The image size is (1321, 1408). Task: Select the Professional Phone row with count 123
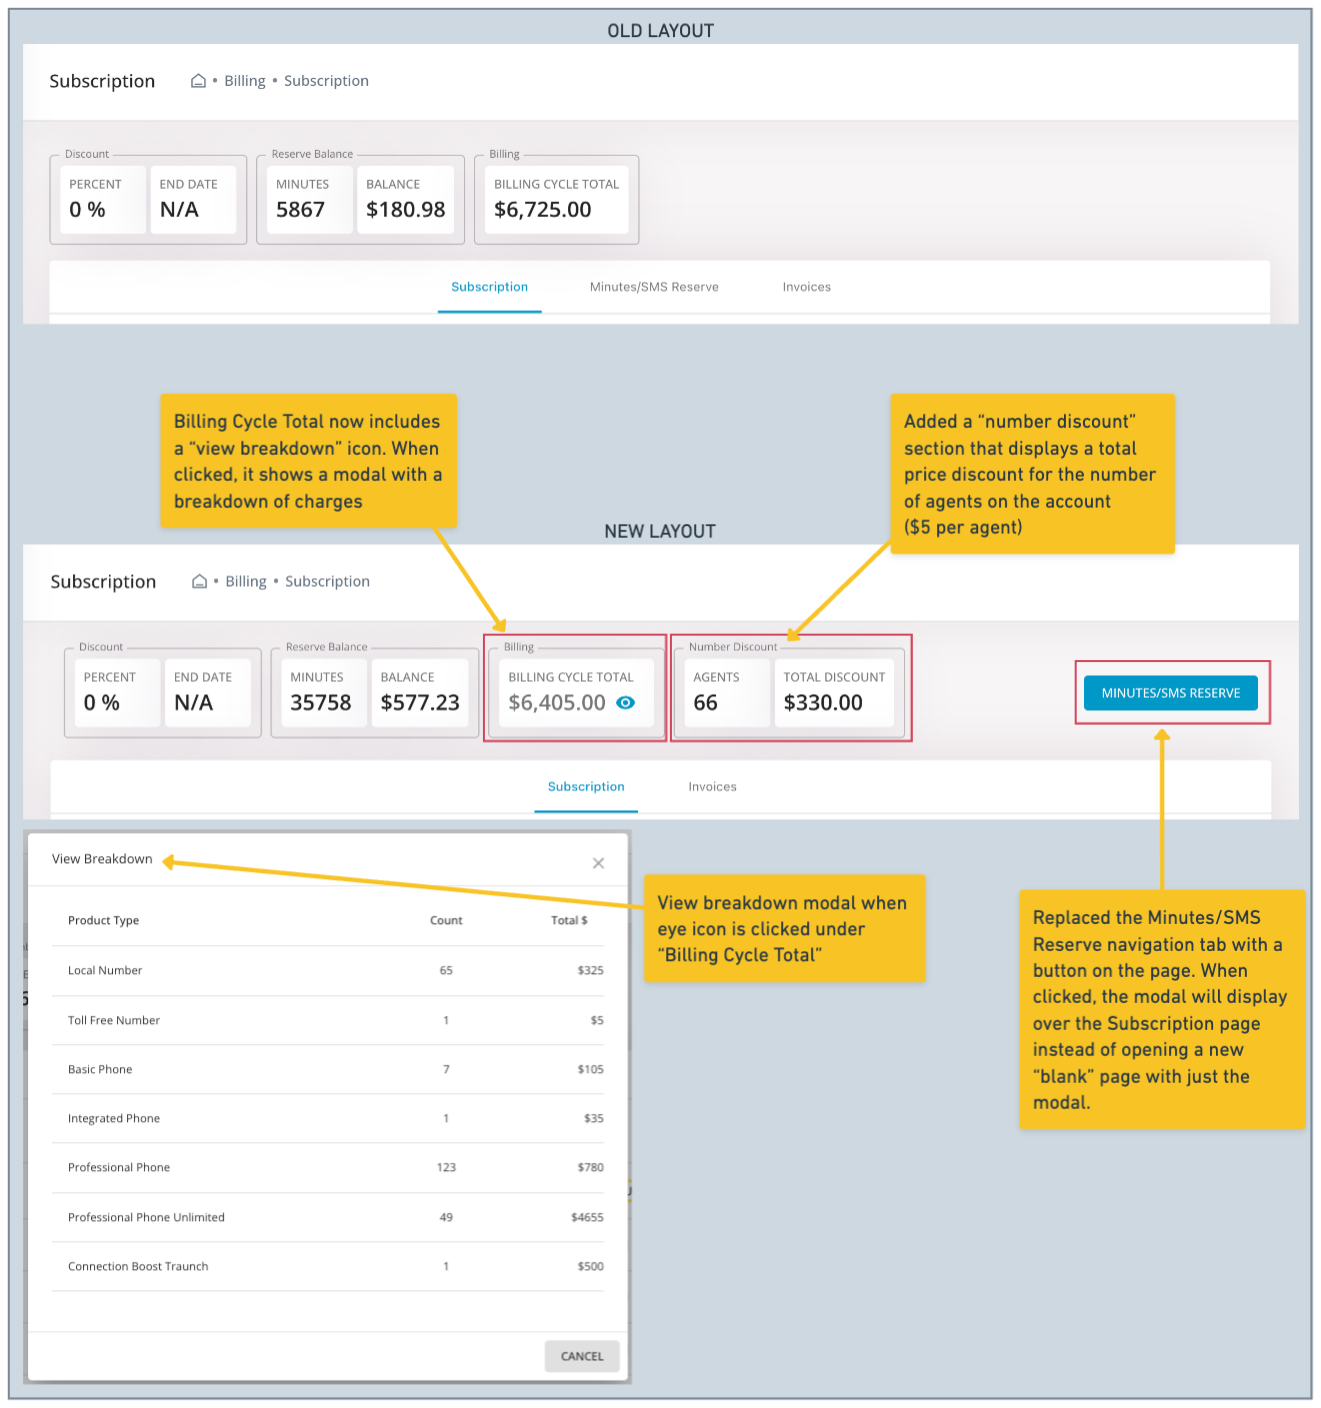pyautogui.click(x=328, y=1168)
